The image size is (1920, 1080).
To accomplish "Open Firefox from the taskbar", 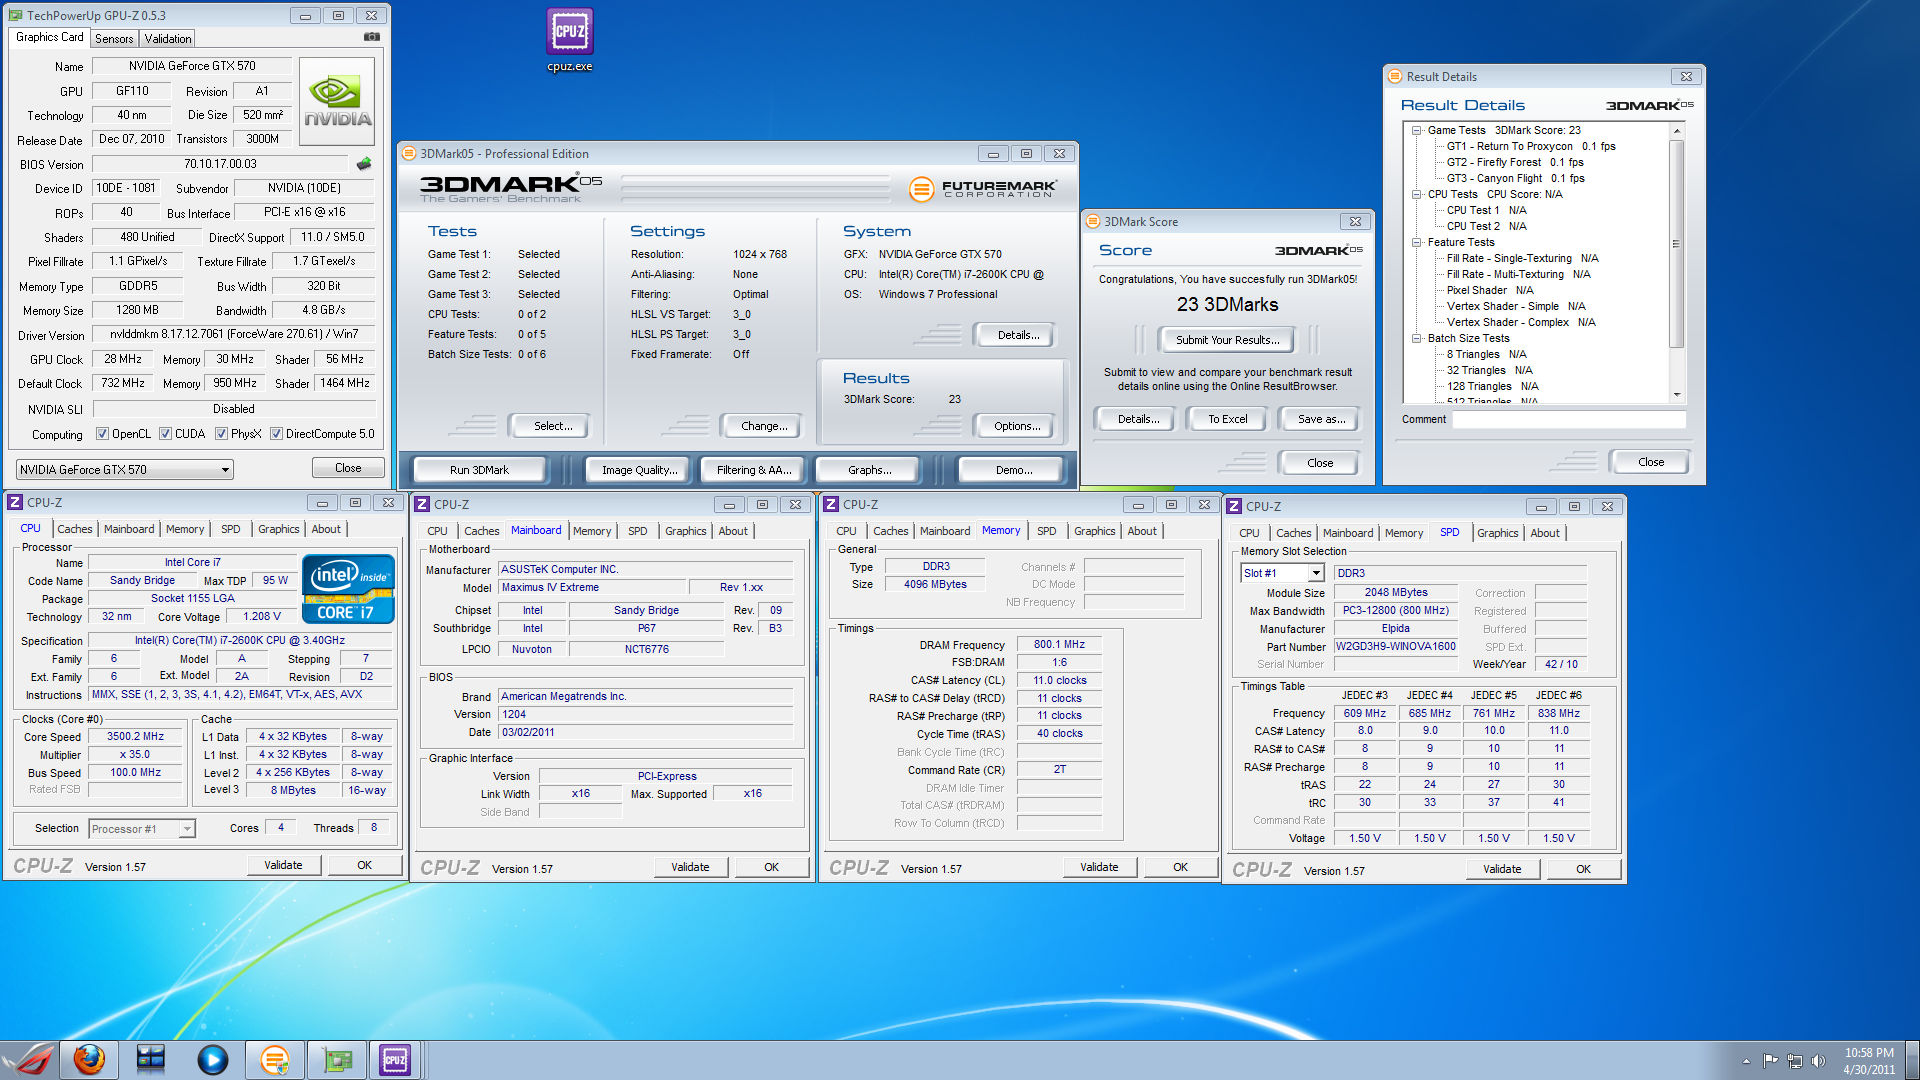I will (90, 1059).
